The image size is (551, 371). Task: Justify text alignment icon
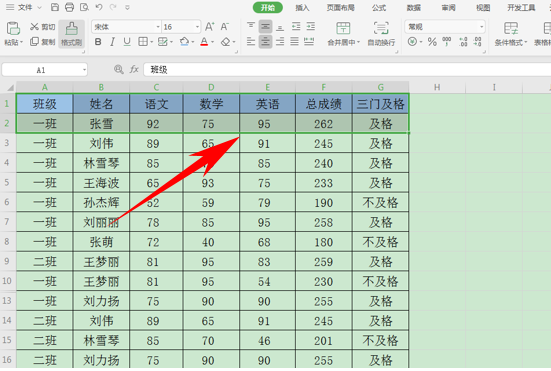294,42
